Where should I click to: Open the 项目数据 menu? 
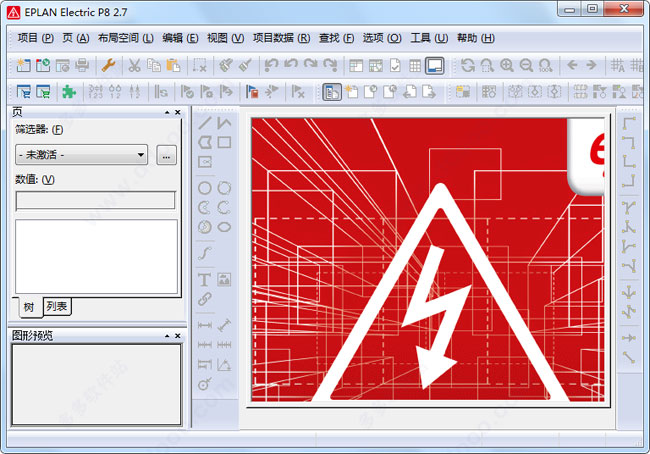(280, 38)
